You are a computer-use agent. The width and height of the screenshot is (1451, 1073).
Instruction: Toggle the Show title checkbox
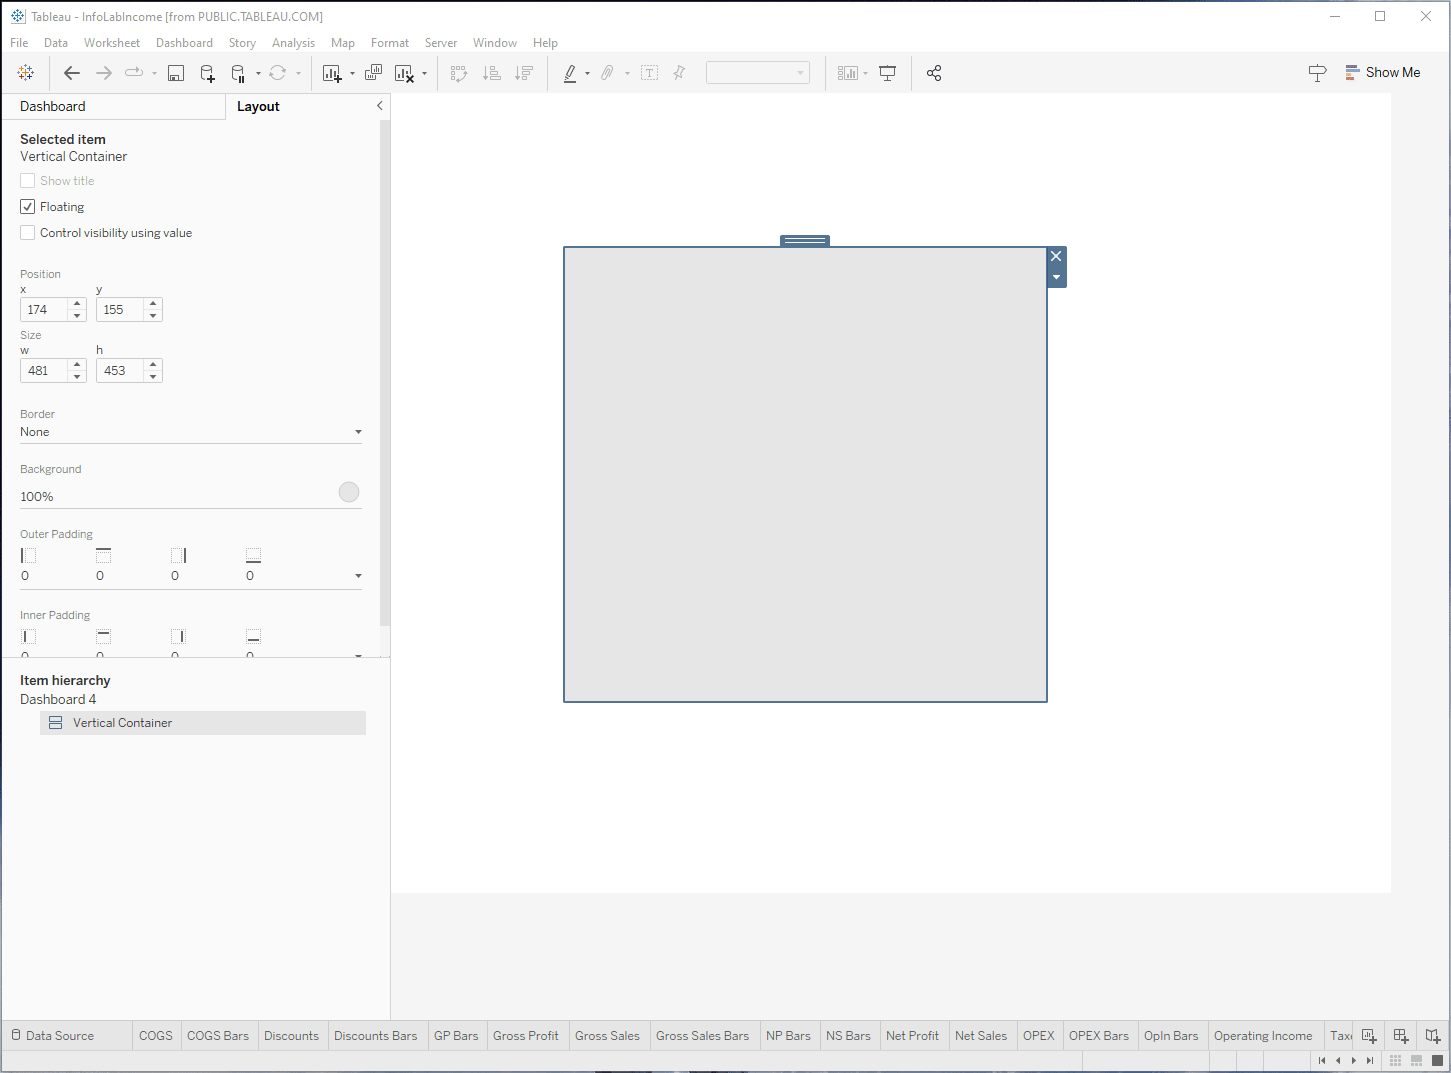pos(28,181)
